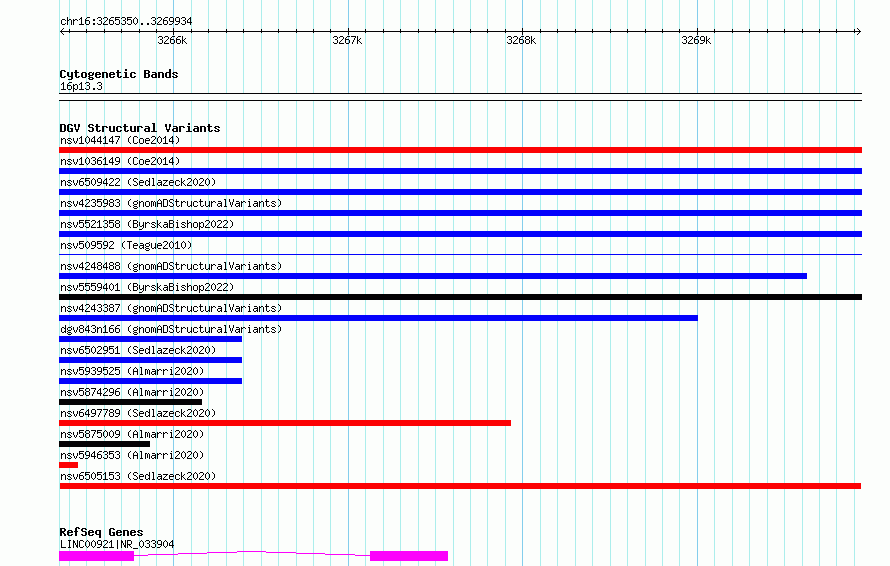Click the thin nsv509592 variant line
This screenshot has width=890, height=566.
tap(460, 254)
